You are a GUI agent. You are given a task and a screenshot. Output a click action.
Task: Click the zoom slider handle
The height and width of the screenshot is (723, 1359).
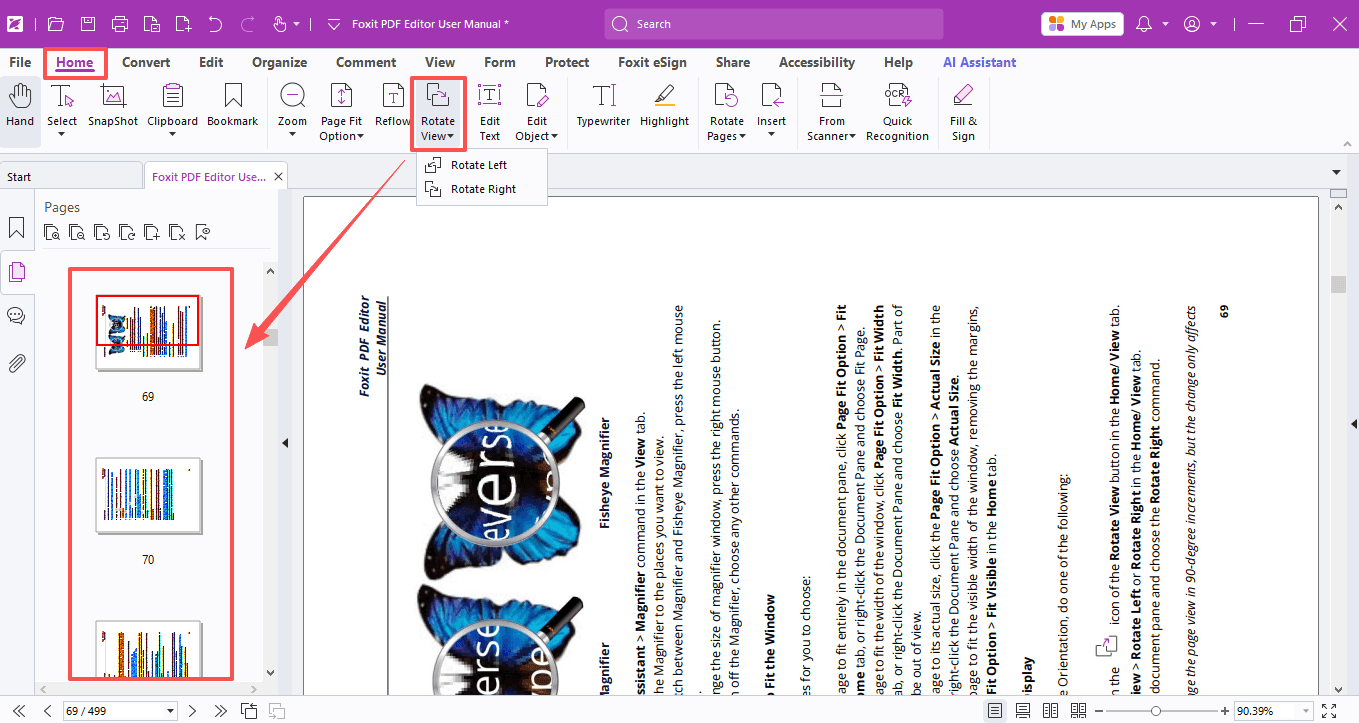(x=1156, y=711)
